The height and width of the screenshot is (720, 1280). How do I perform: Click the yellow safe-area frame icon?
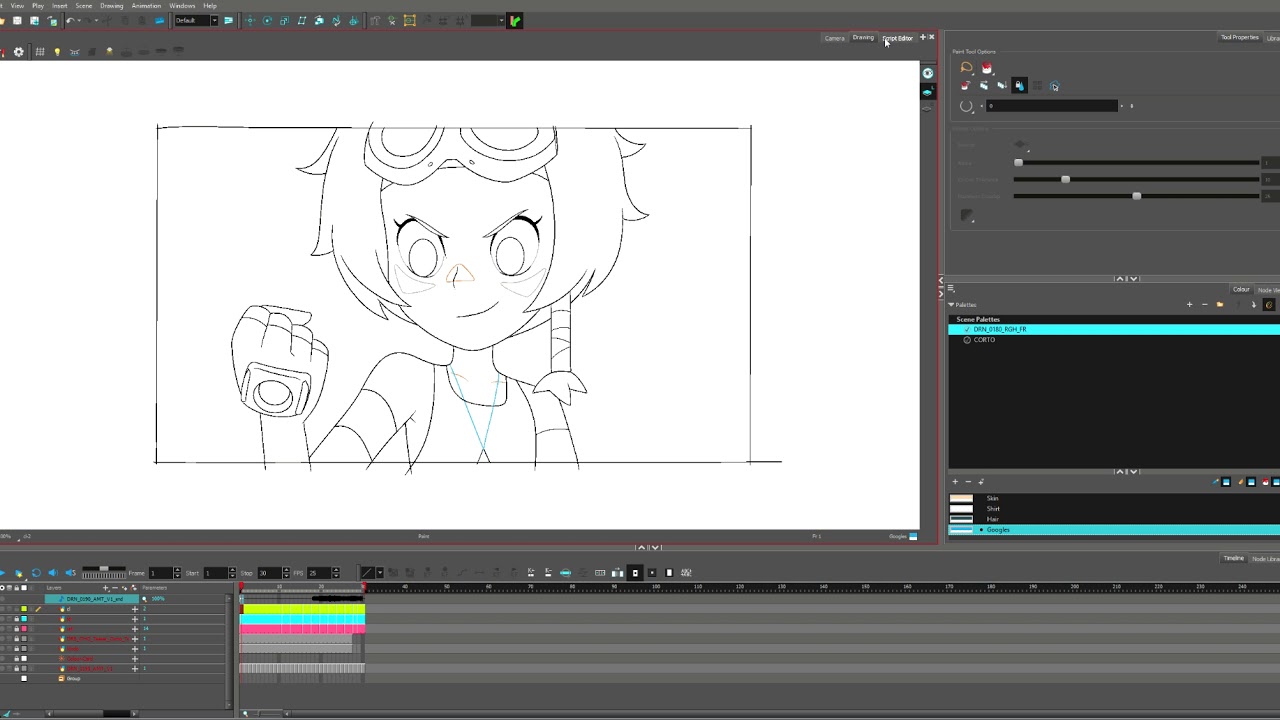(409, 21)
